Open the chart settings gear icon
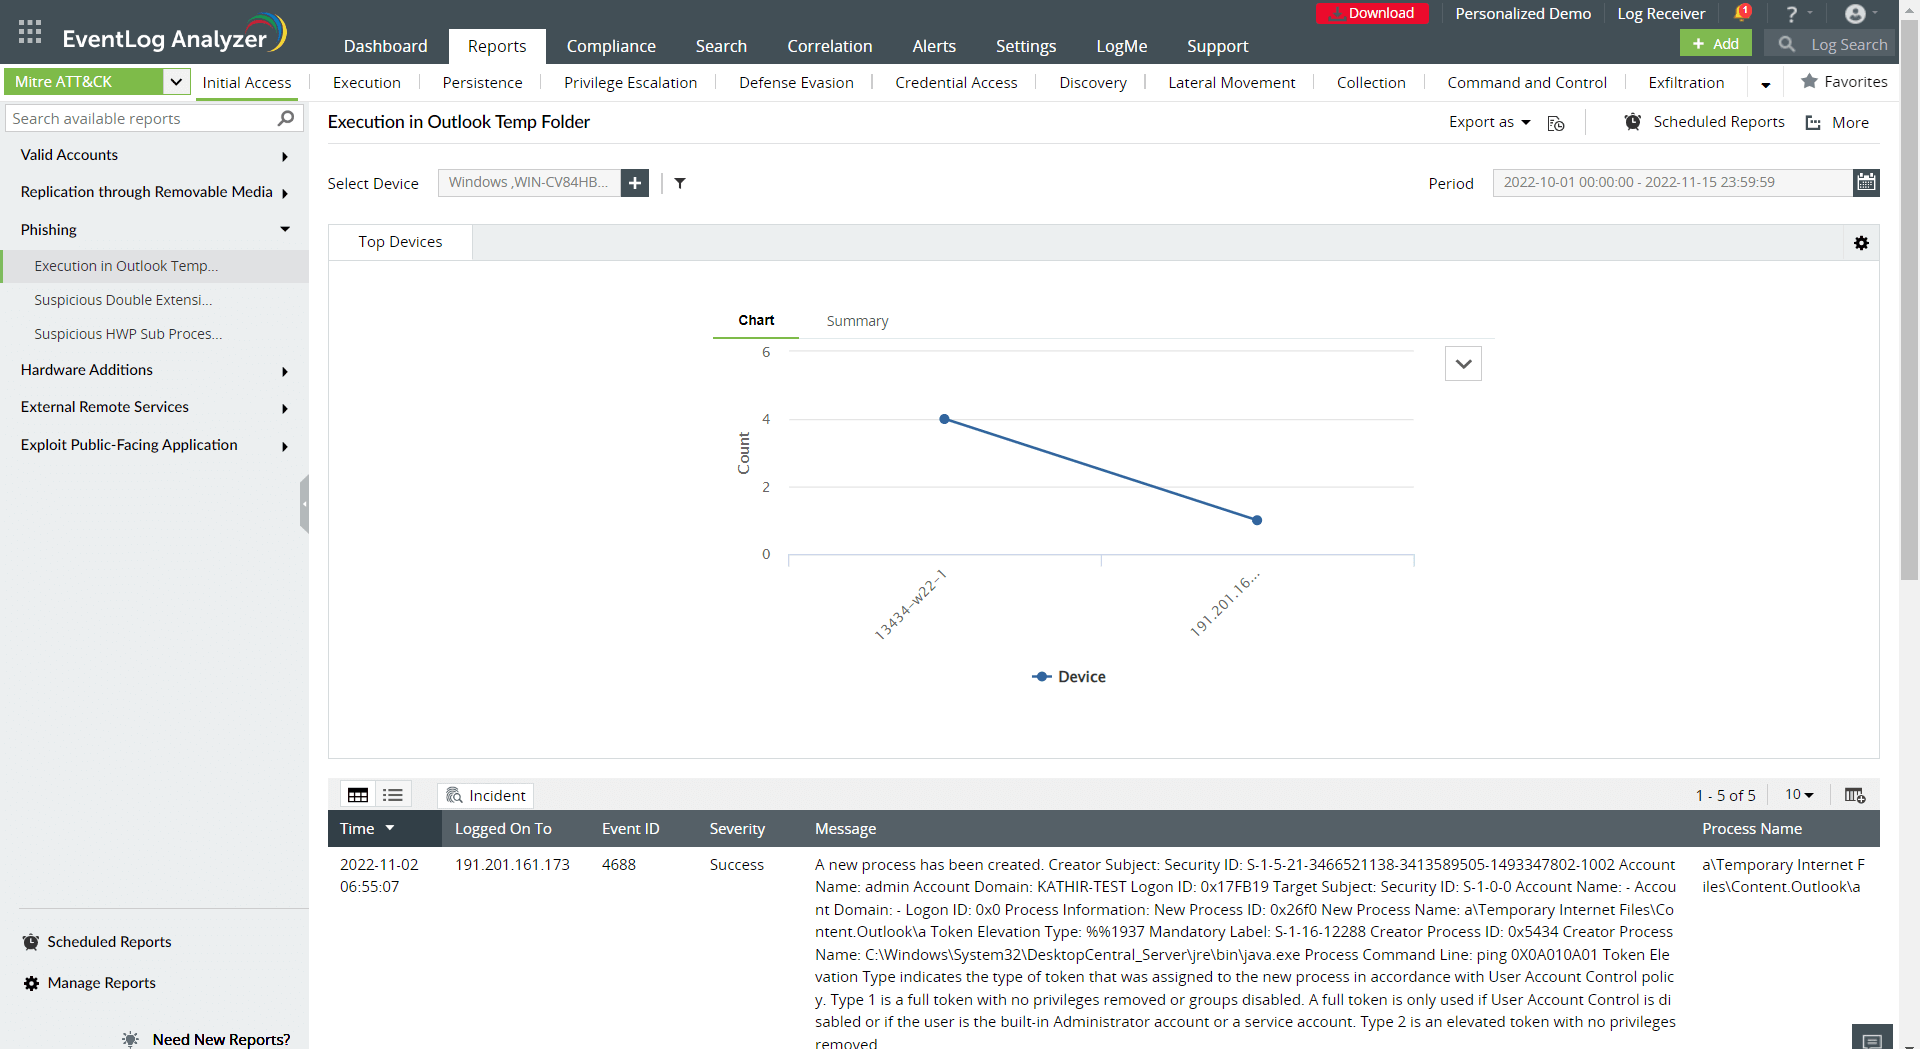Viewport: 1920px width, 1049px height. [1861, 243]
